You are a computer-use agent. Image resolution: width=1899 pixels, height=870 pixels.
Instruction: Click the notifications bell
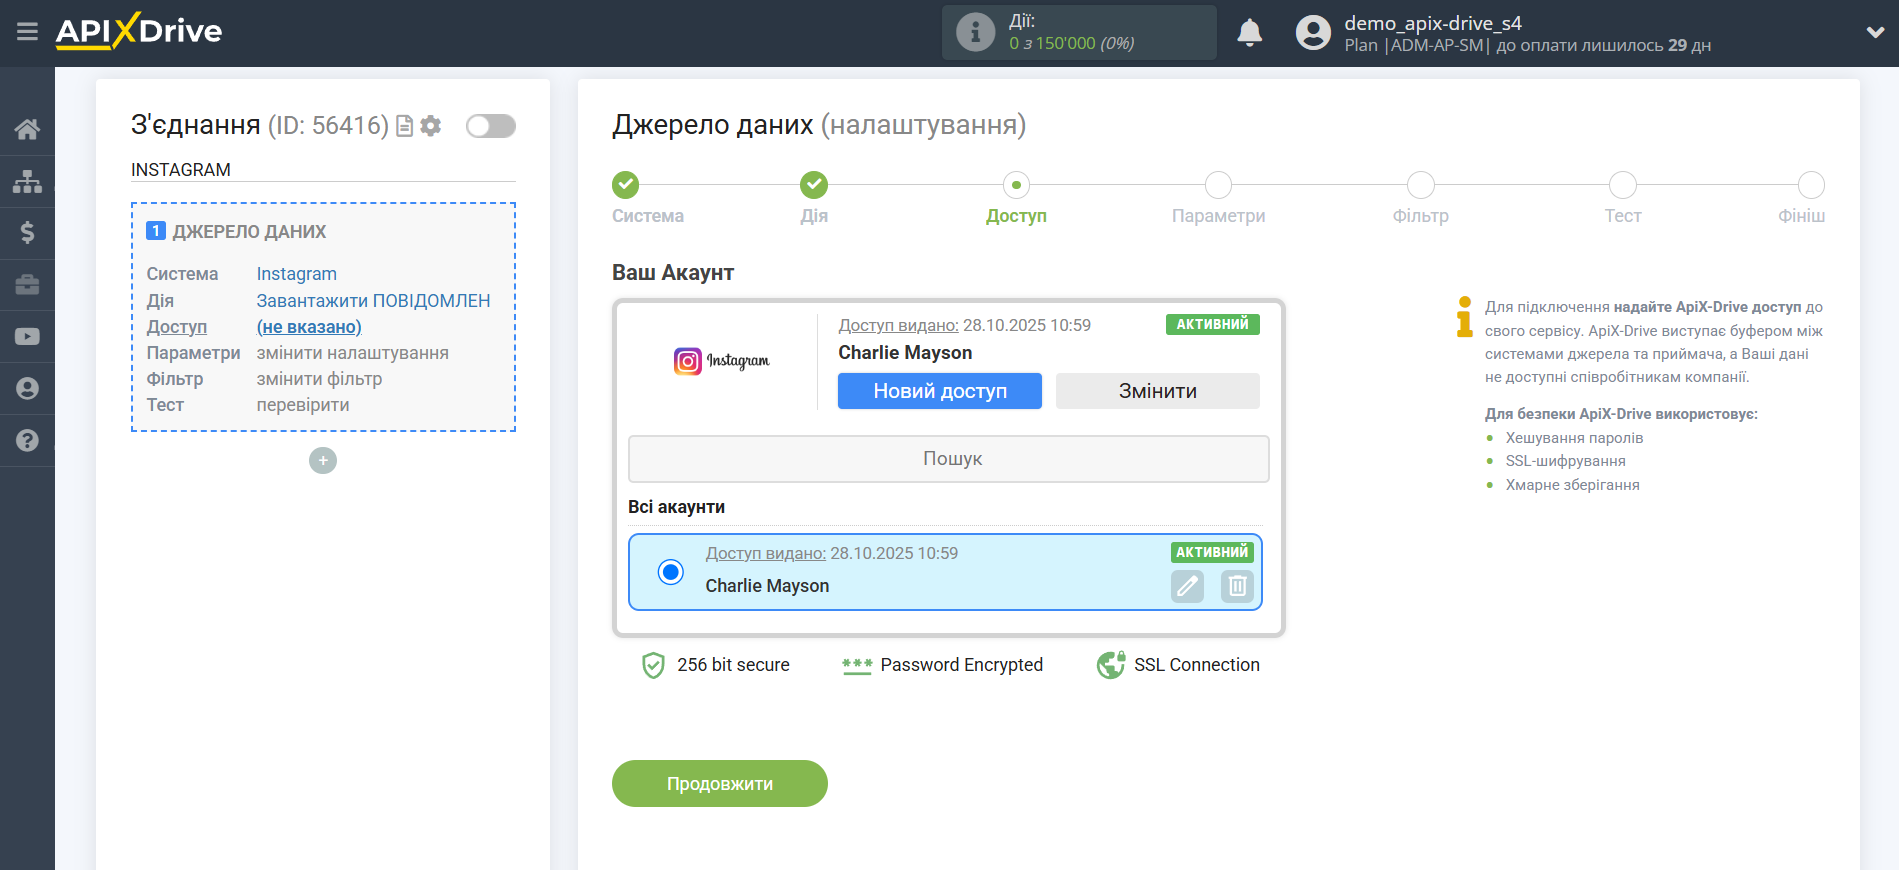pyautogui.click(x=1249, y=33)
